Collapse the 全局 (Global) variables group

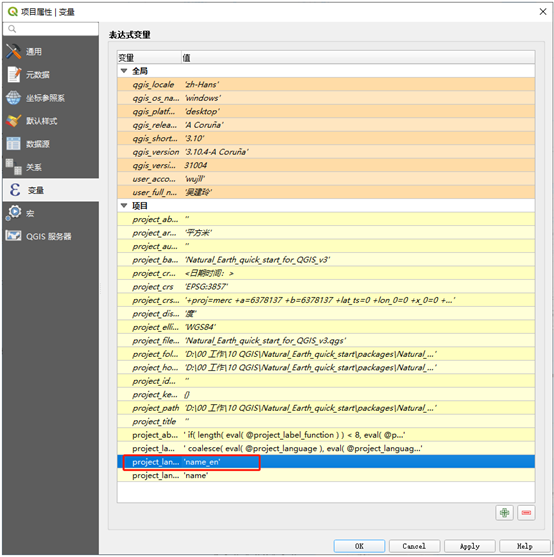[124, 71]
